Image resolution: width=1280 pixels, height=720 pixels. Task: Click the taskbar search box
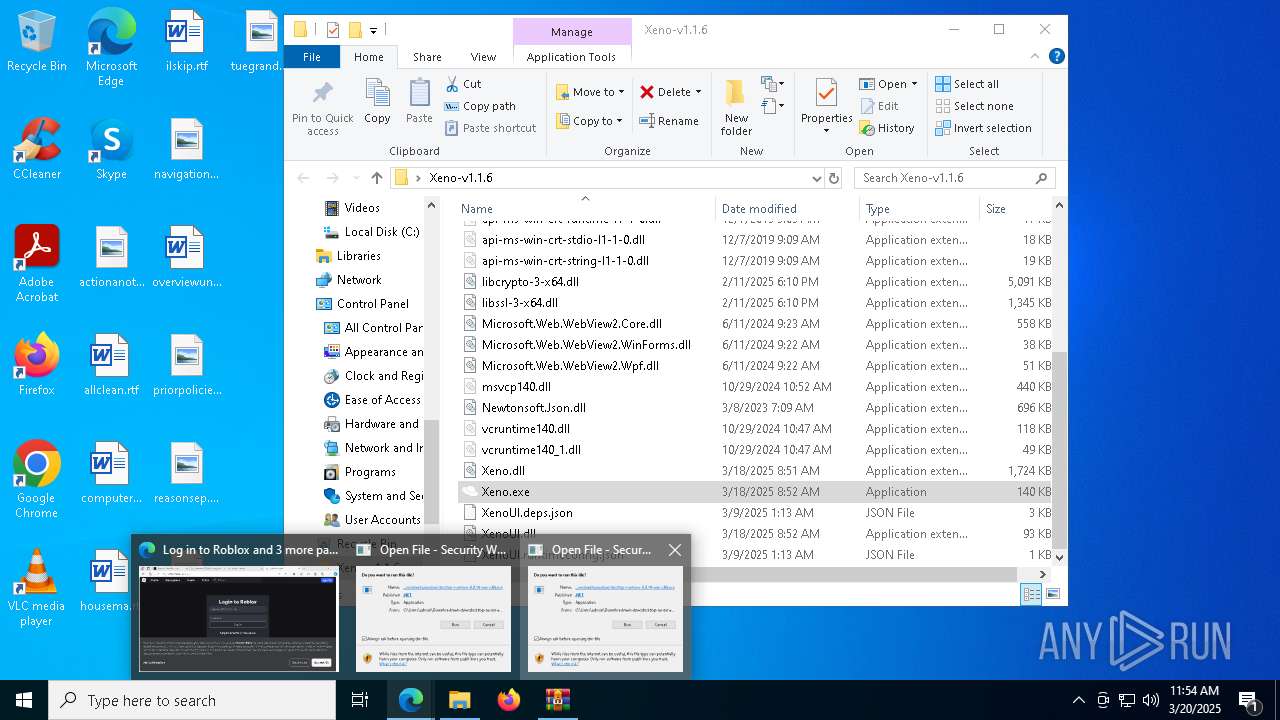(192, 700)
